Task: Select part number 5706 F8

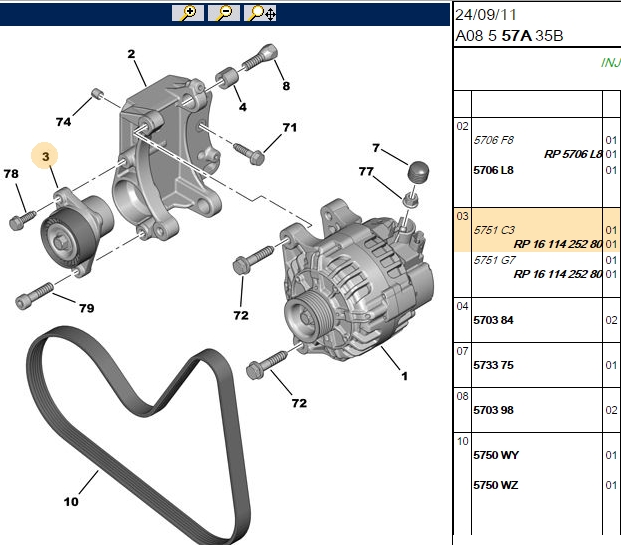Action: (493, 140)
